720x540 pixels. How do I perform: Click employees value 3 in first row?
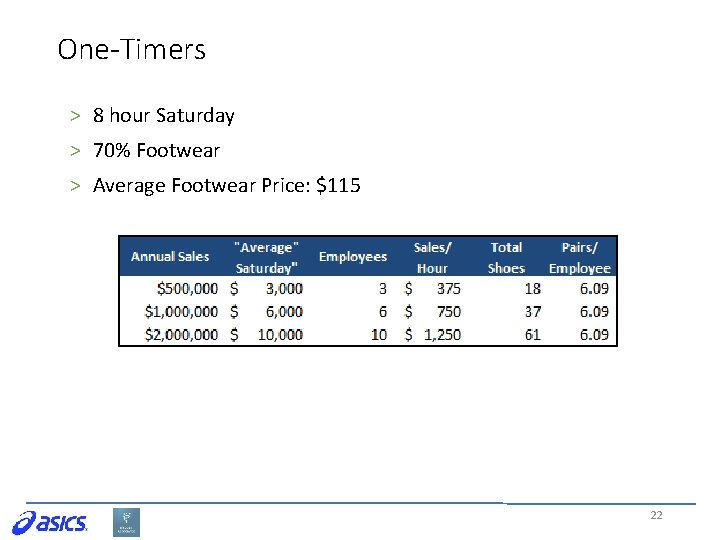click(382, 288)
